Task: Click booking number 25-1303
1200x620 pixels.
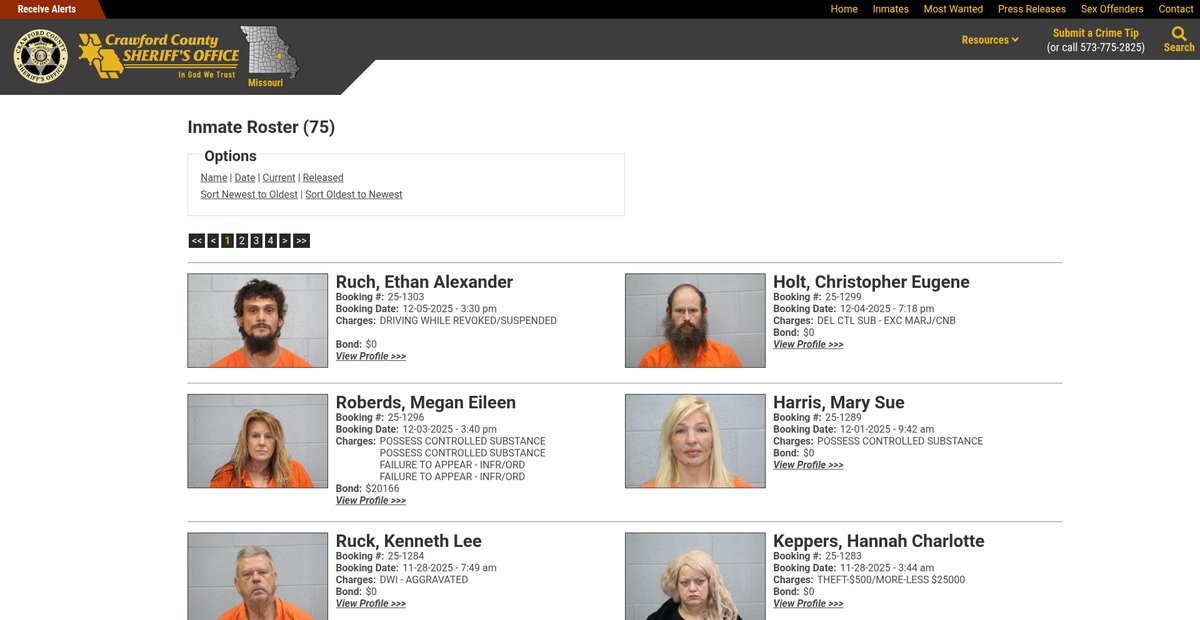Action: click(406, 297)
